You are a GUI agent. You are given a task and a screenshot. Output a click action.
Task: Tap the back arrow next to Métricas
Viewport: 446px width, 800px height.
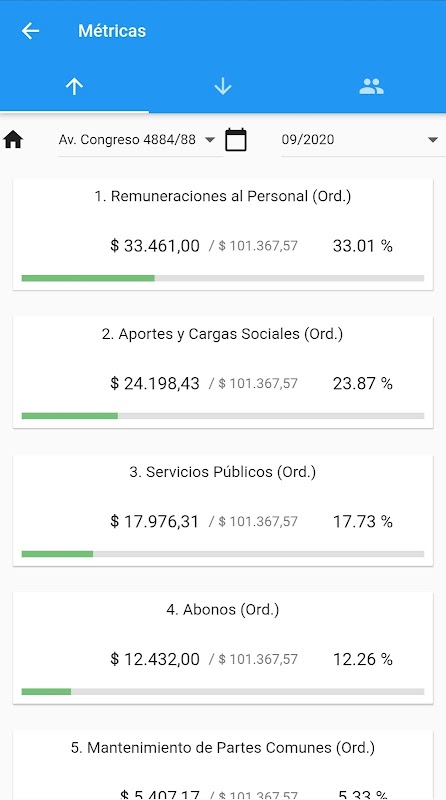tap(30, 31)
